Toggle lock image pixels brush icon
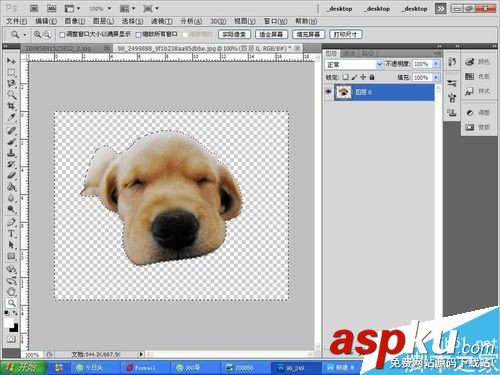 click(x=354, y=77)
